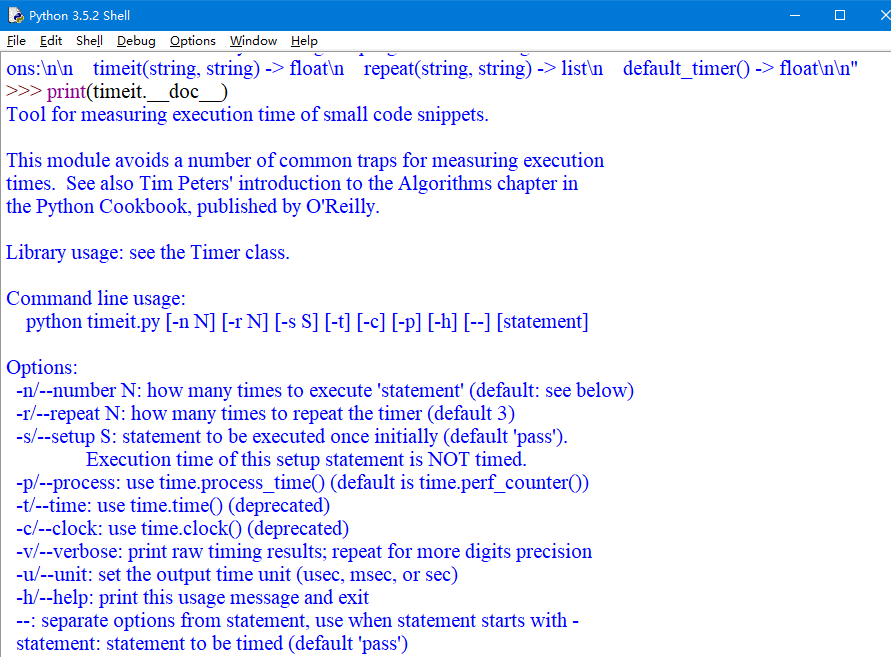Open the Window menu
The image size is (891, 657).
tap(253, 41)
